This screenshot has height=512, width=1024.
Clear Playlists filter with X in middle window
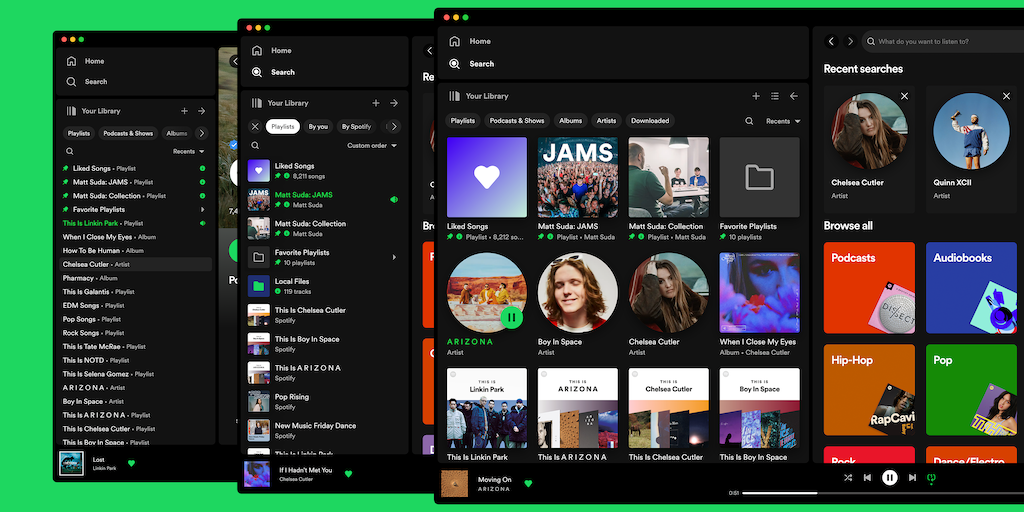tap(255, 127)
